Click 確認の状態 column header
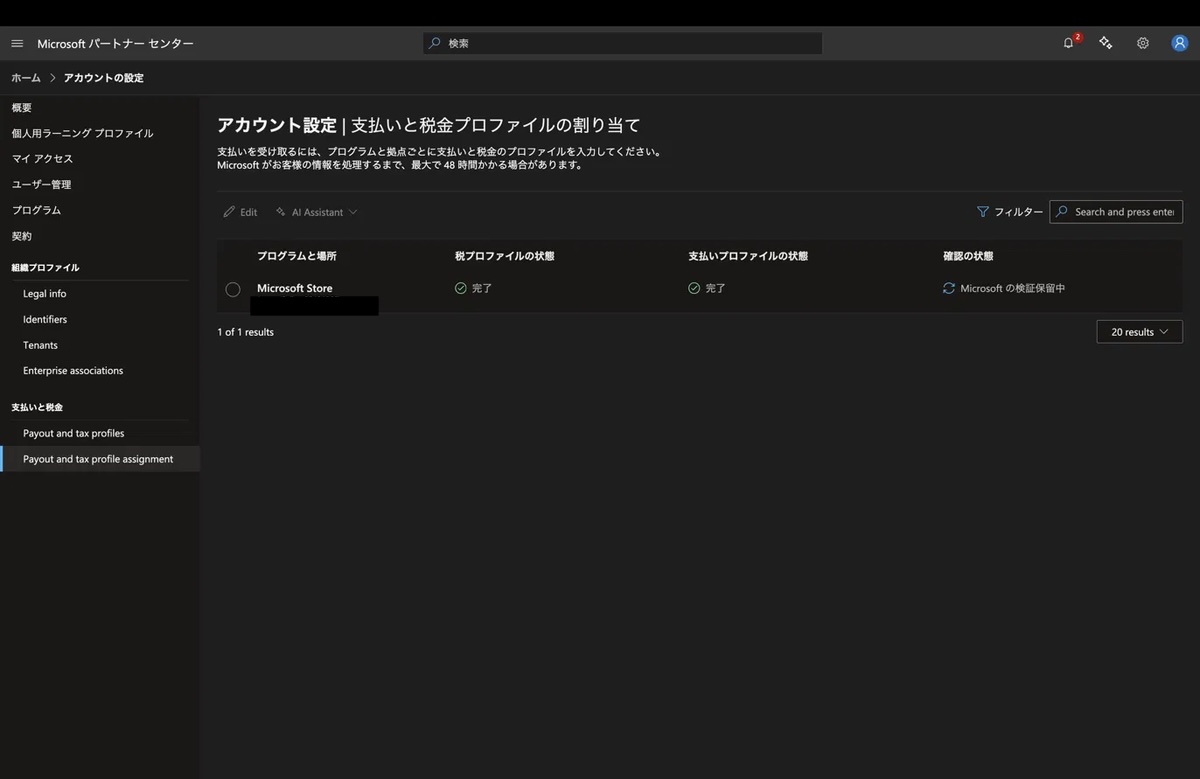 [x=968, y=256]
